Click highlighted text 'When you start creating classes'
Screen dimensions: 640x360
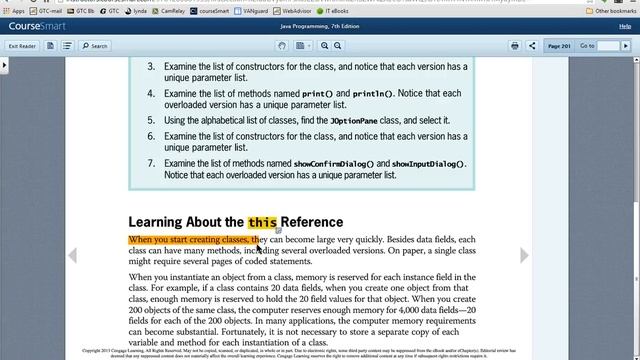(189, 240)
